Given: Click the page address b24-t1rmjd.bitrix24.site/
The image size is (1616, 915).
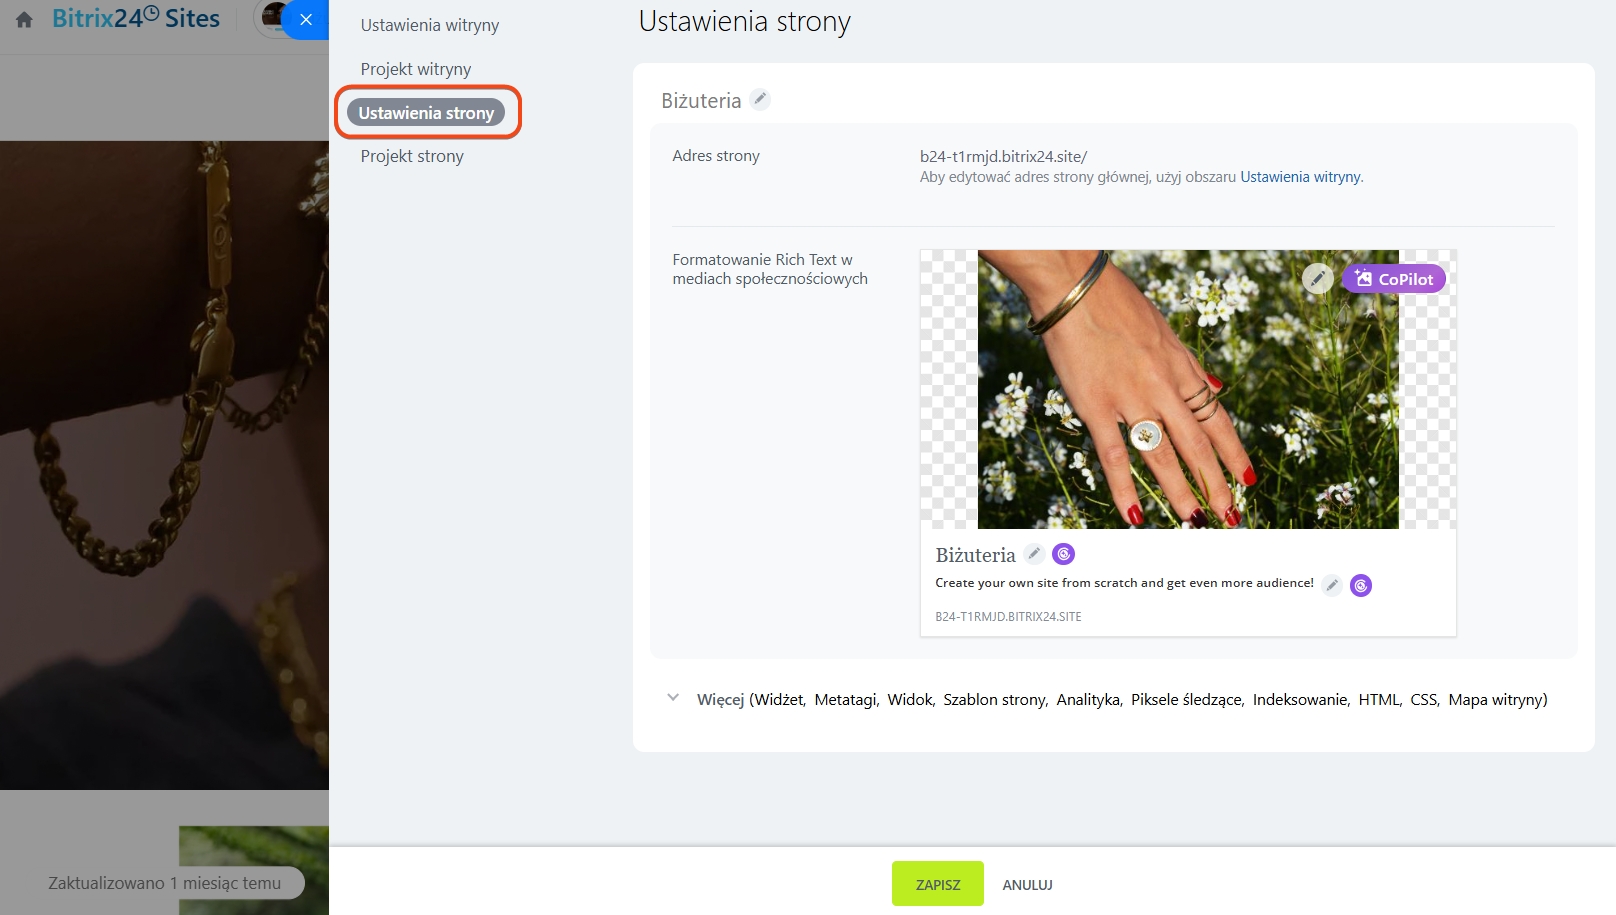Looking at the screenshot, I should point(1003,156).
